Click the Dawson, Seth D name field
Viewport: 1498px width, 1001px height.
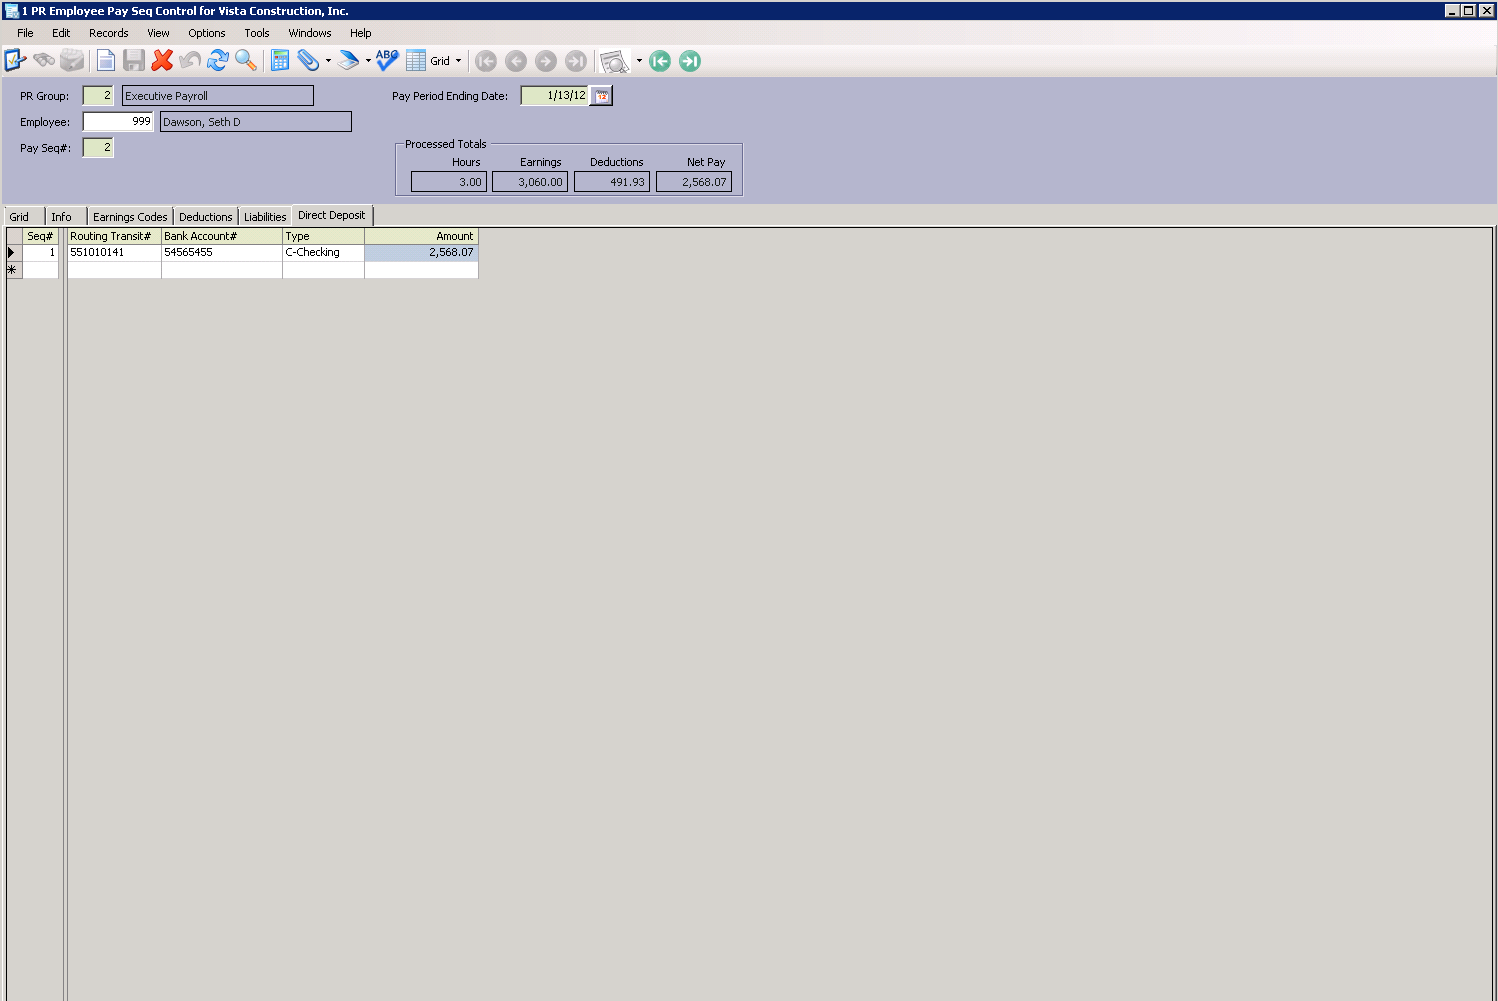(256, 122)
